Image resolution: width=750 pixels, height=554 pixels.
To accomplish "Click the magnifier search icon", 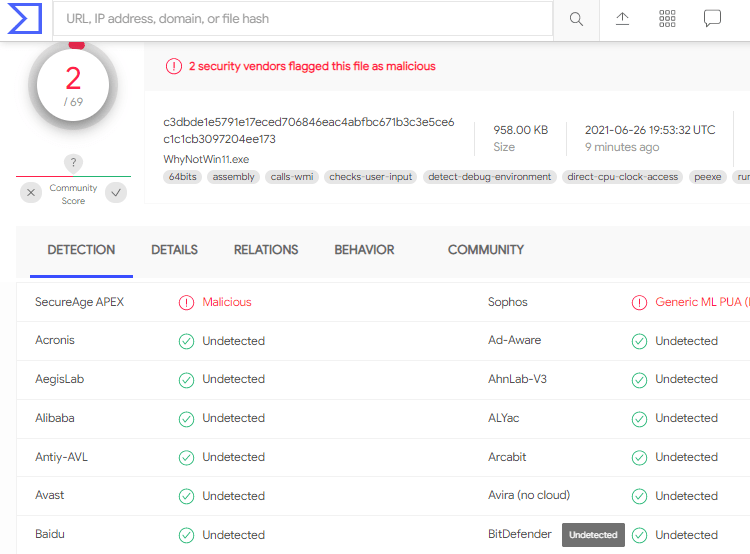I will point(576,19).
